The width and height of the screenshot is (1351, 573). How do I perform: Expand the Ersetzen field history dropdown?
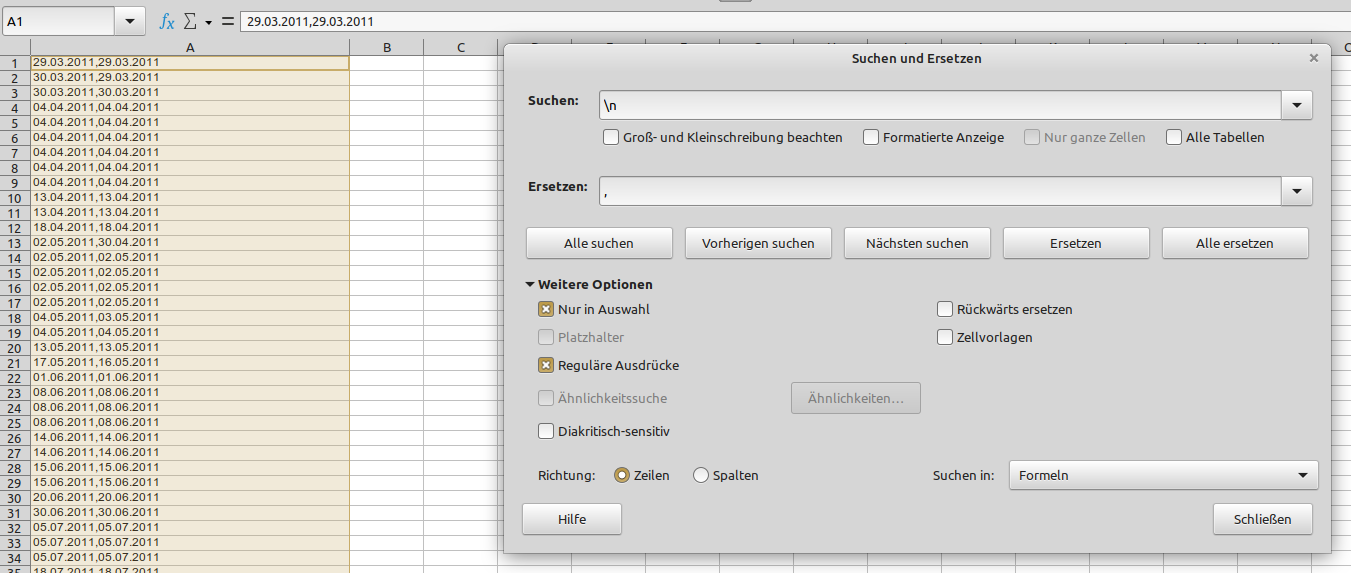pyautogui.click(x=1297, y=191)
